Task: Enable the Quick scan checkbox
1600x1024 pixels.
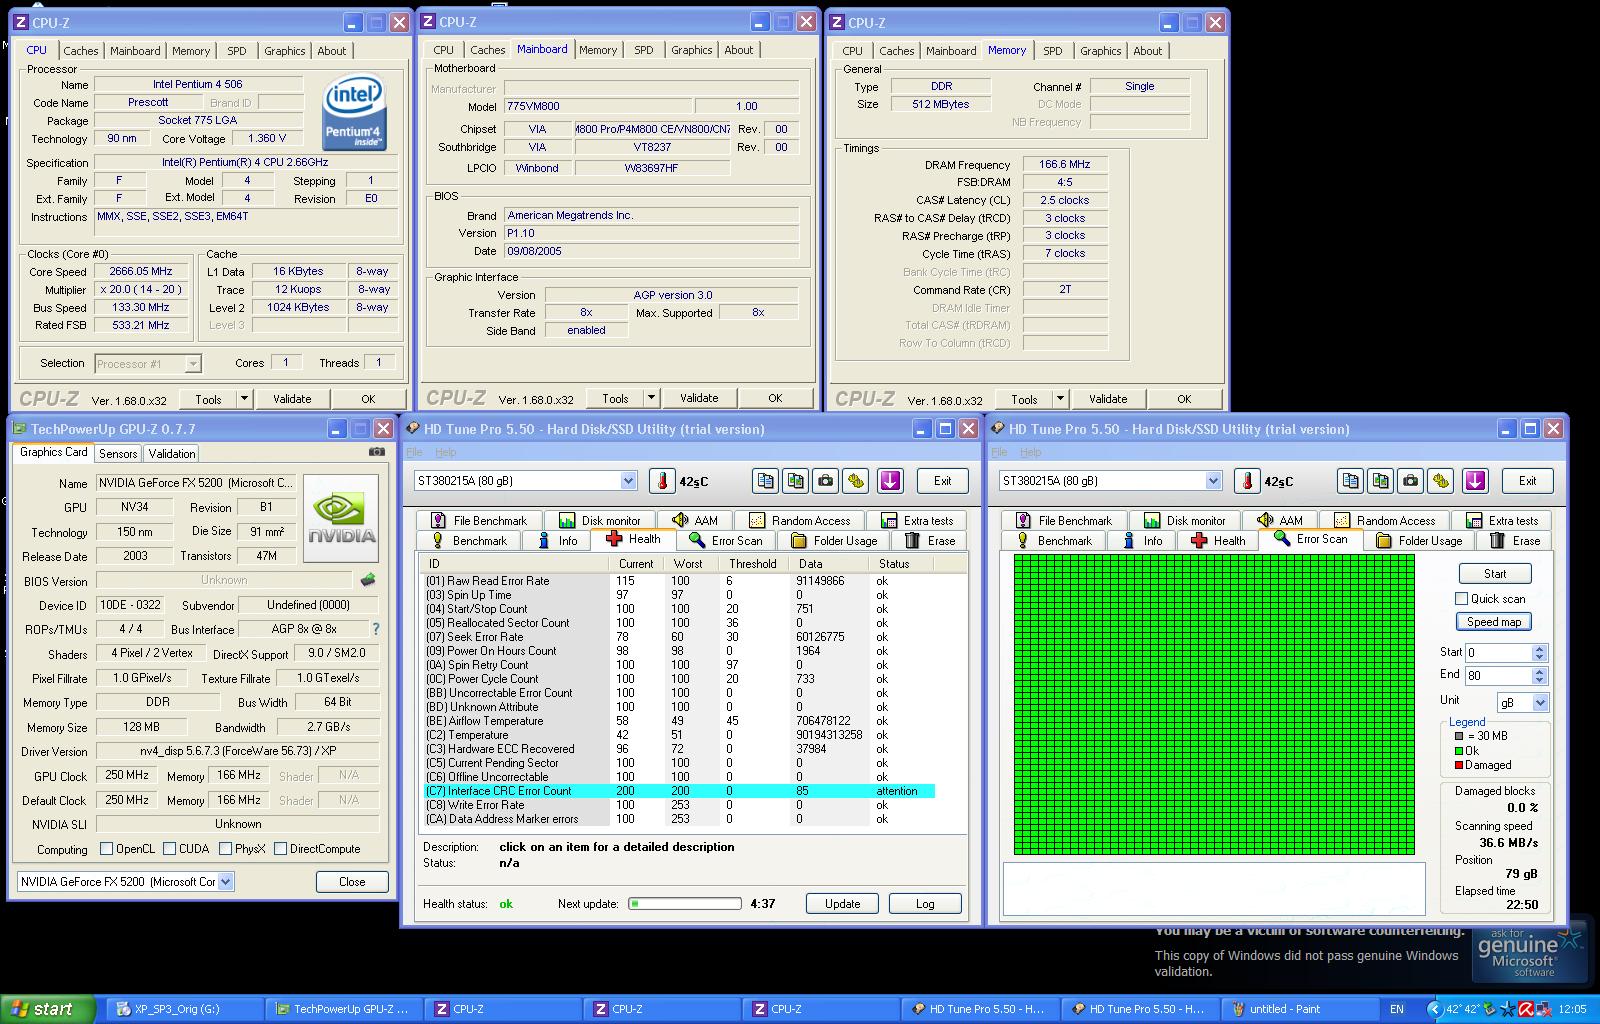Action: coord(1462,599)
